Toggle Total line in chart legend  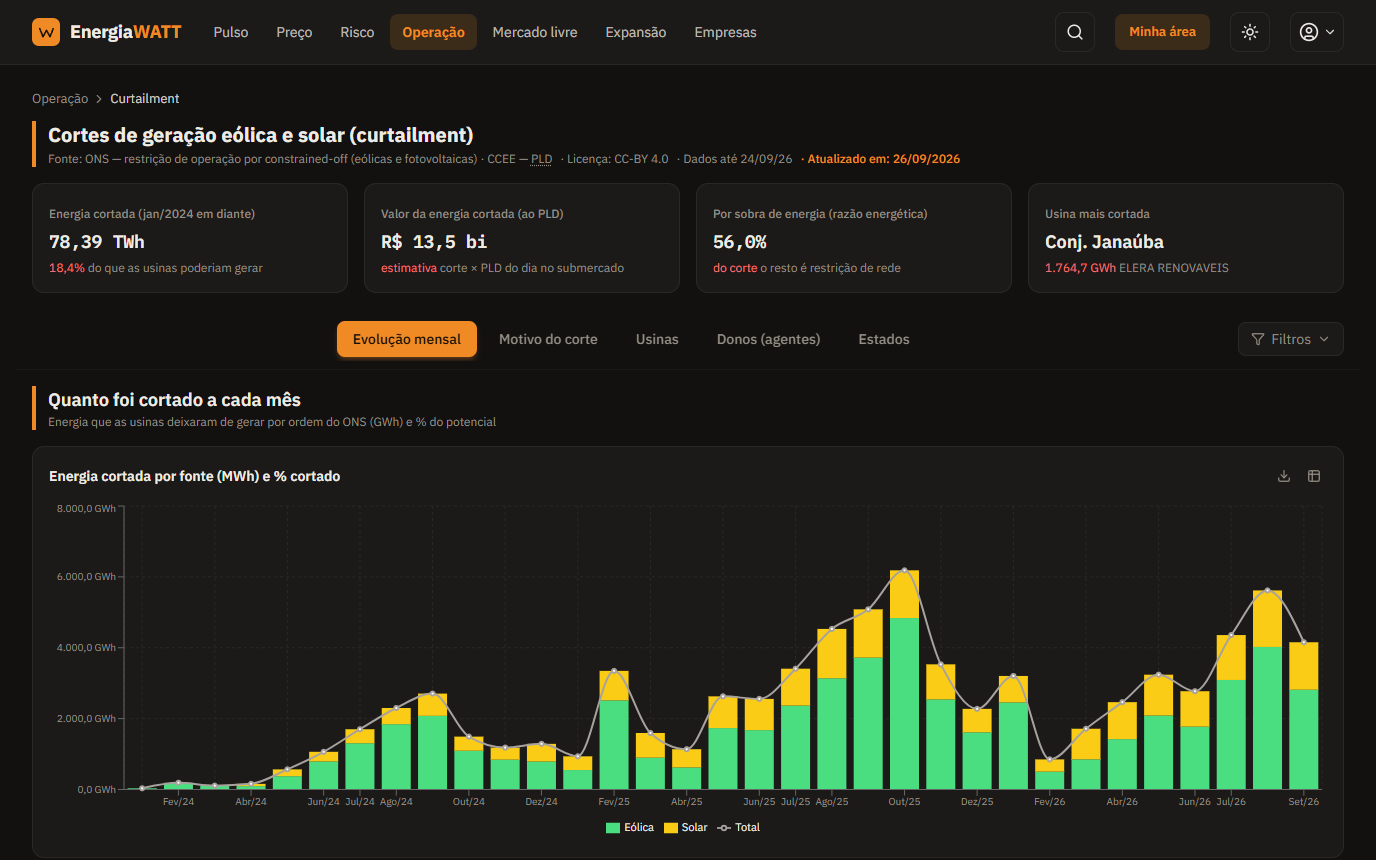[739, 828]
